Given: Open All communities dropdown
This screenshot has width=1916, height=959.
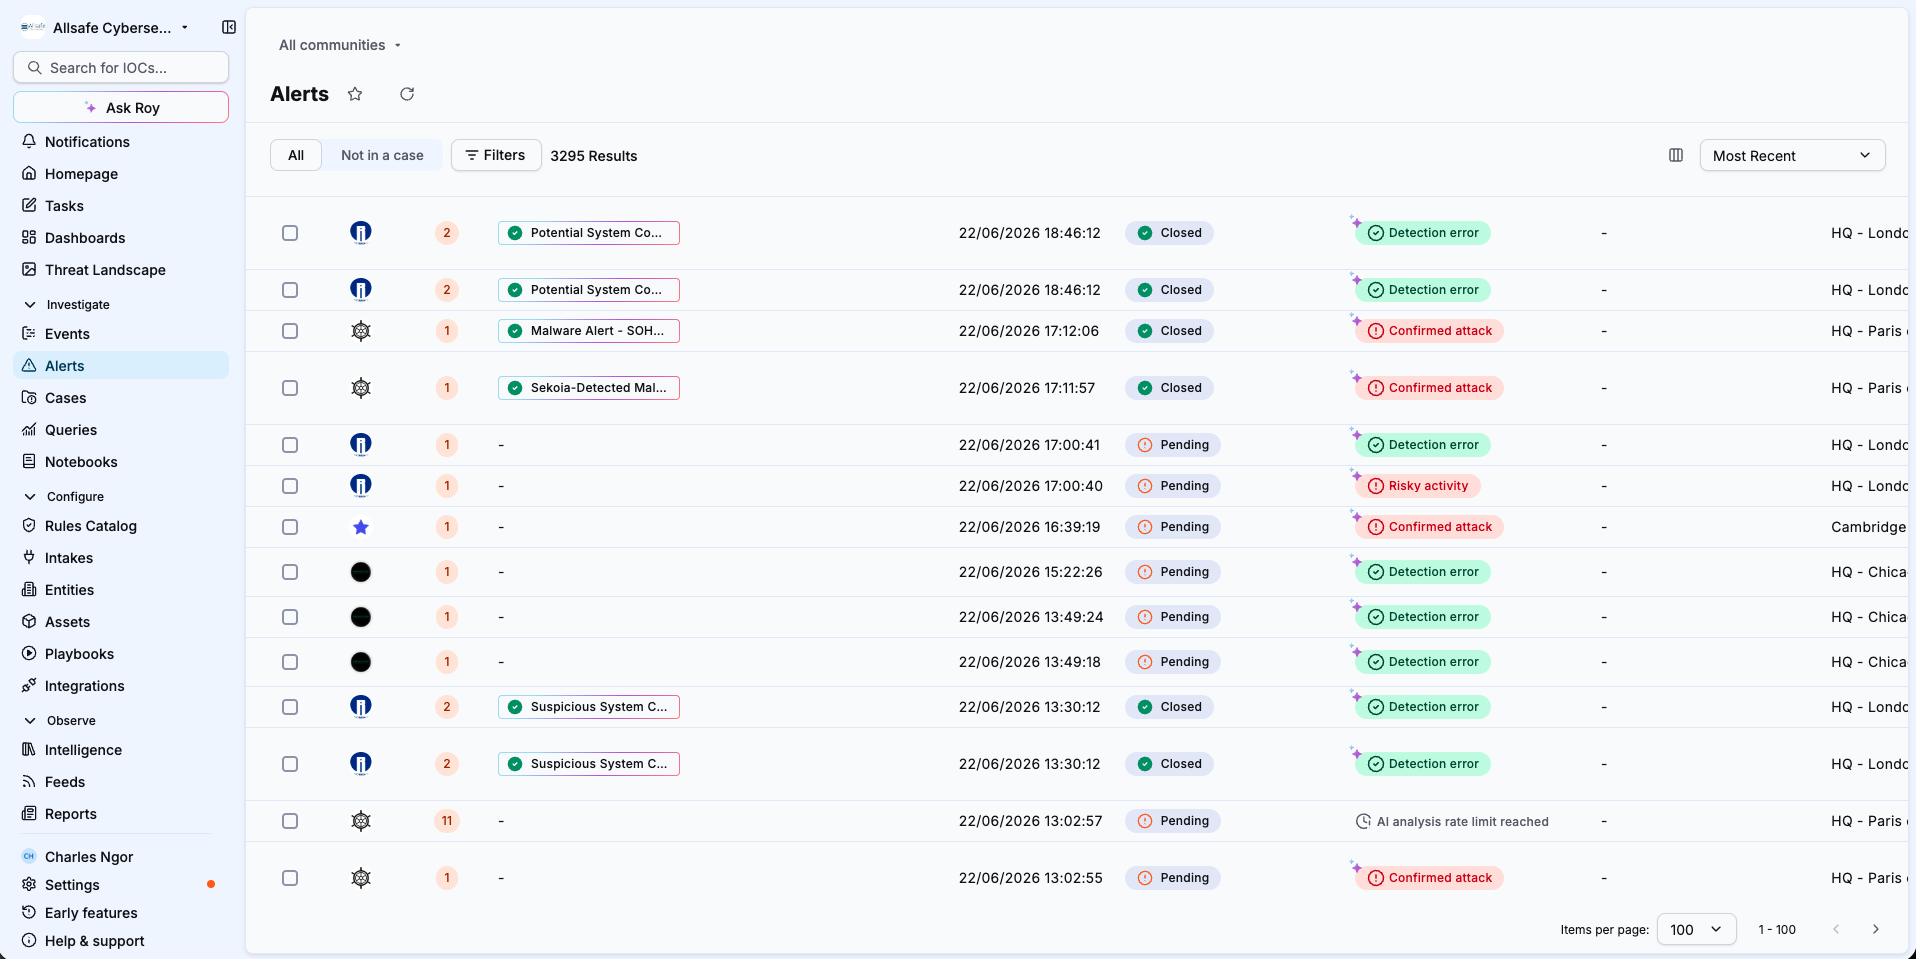Looking at the screenshot, I should pyautogui.click(x=340, y=45).
